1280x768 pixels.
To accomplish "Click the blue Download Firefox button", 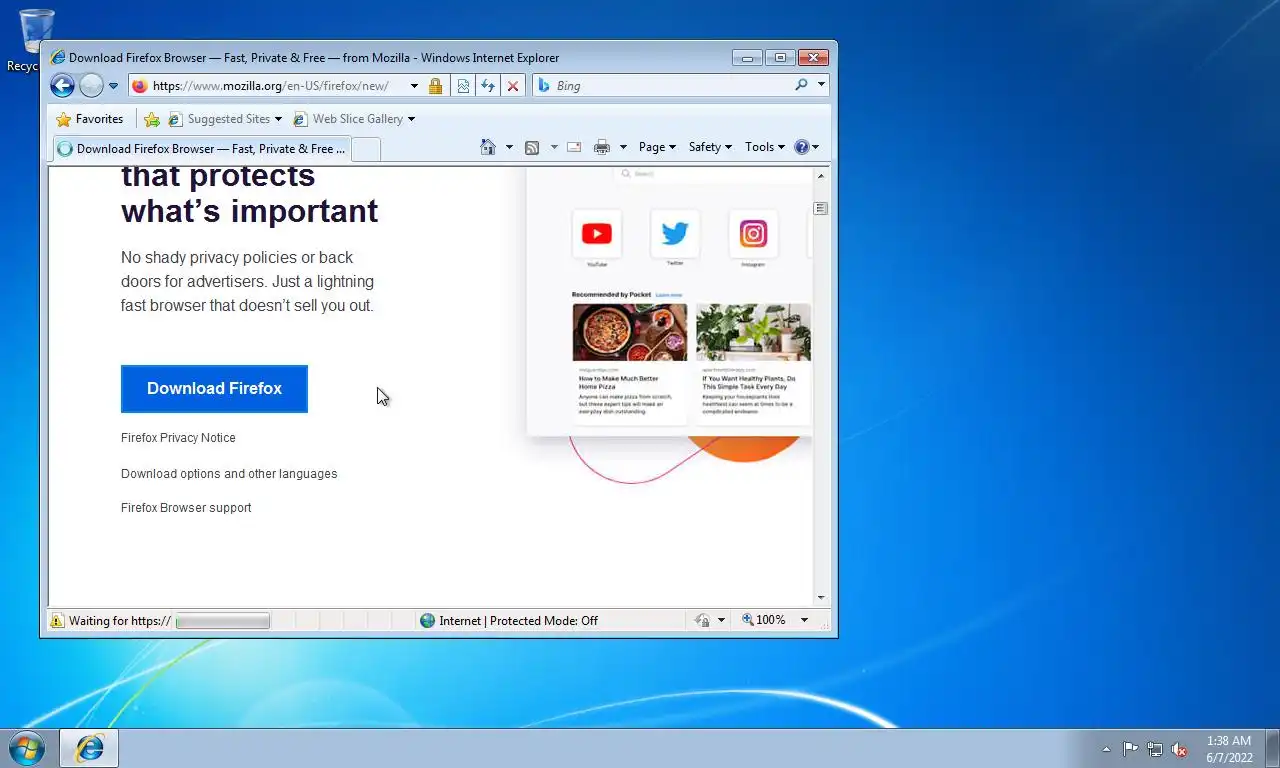I will [214, 389].
